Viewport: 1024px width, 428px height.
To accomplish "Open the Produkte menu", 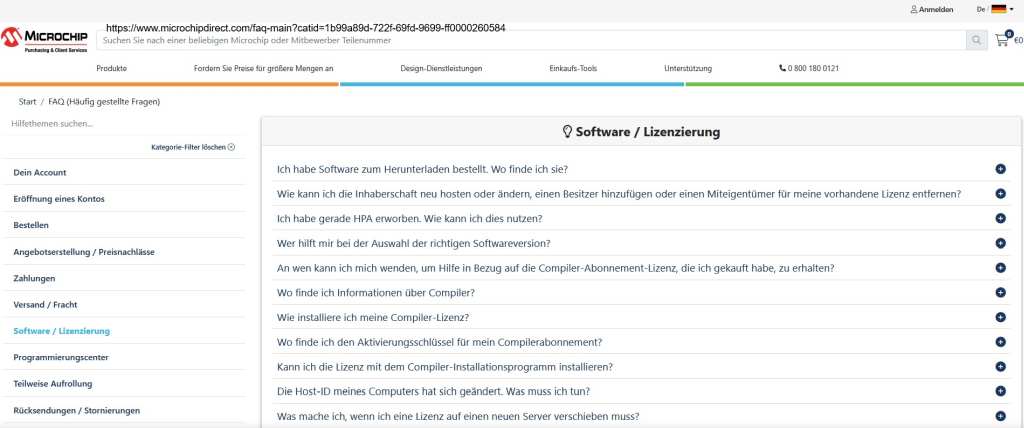I will click(111, 68).
